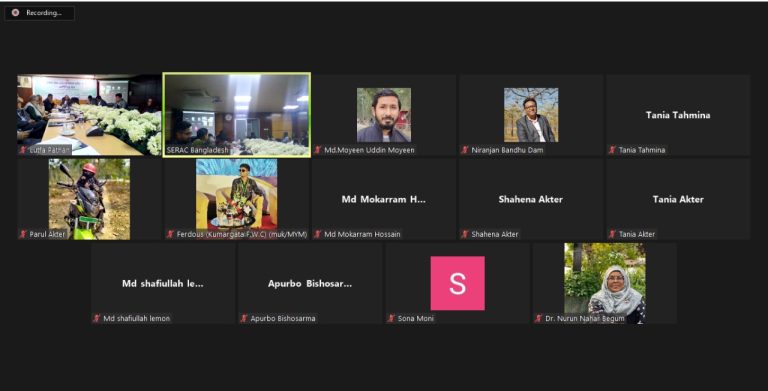Select the SERAC Bangladesh active speaker video
The height and width of the screenshot is (391, 768).
pos(237,115)
